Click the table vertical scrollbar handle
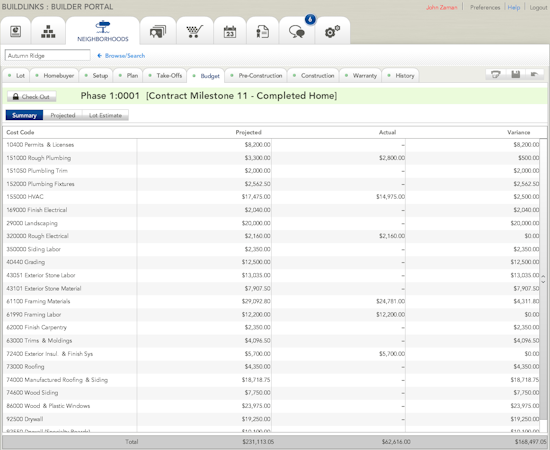Viewport: 550px width, 450px height. (x=543, y=279)
